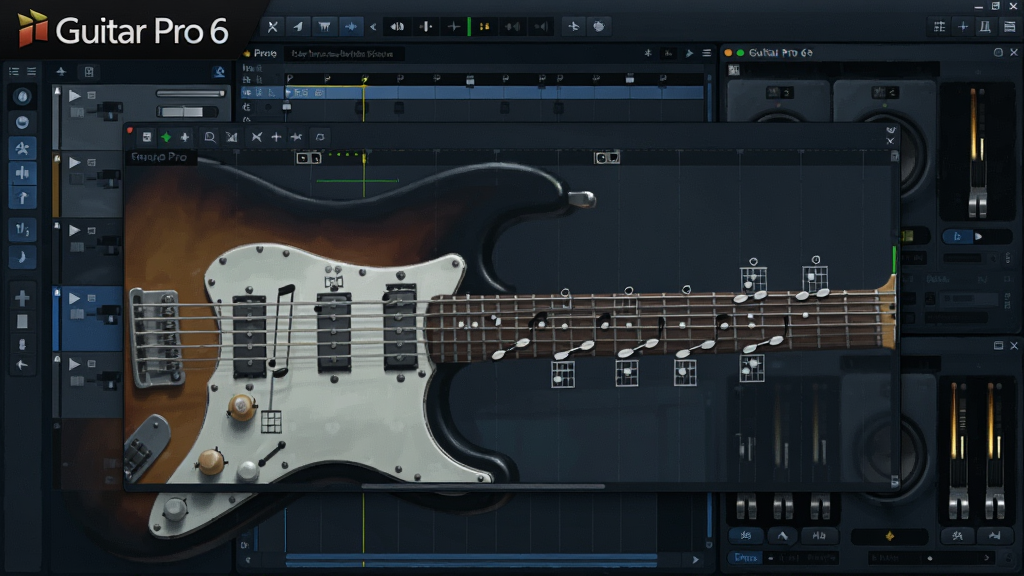Toggle the list view icon at sidebar top

14,71
